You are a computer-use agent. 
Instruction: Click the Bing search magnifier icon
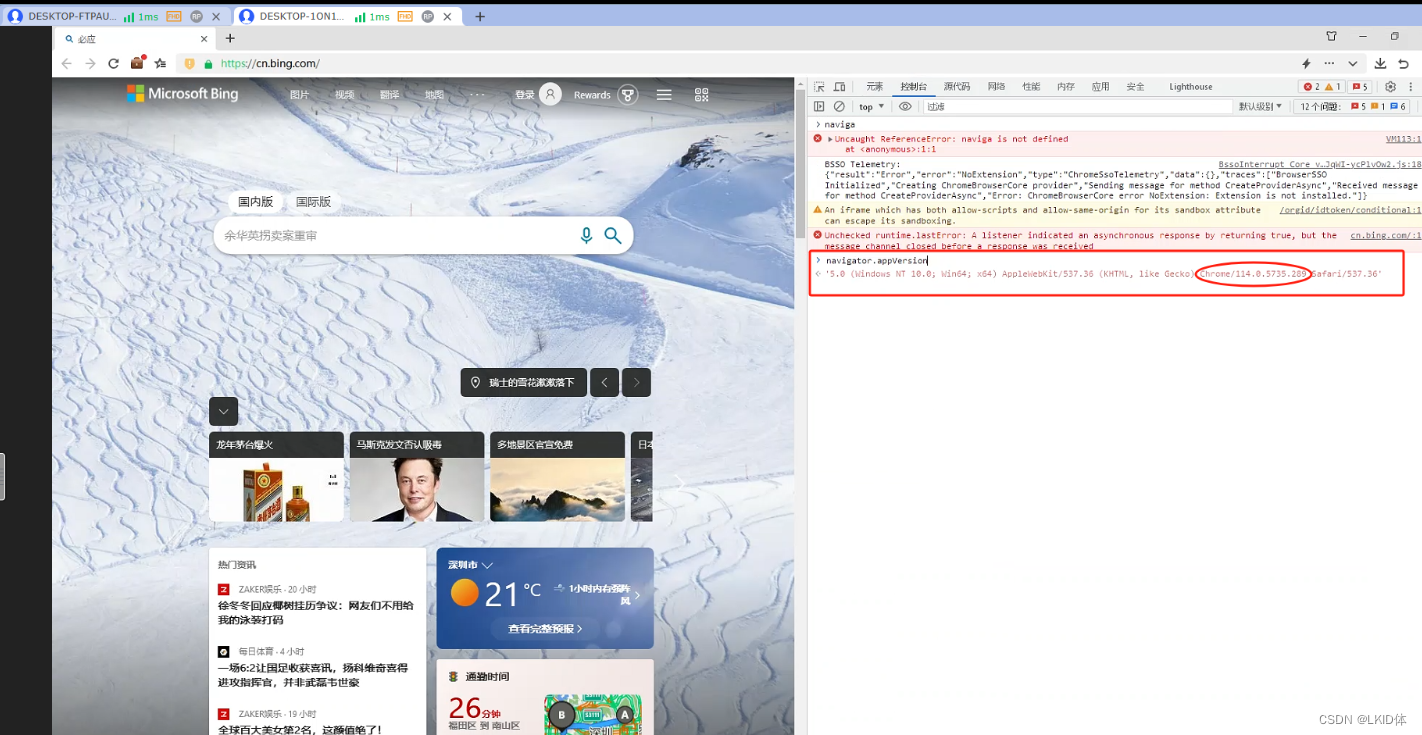pyautogui.click(x=613, y=235)
